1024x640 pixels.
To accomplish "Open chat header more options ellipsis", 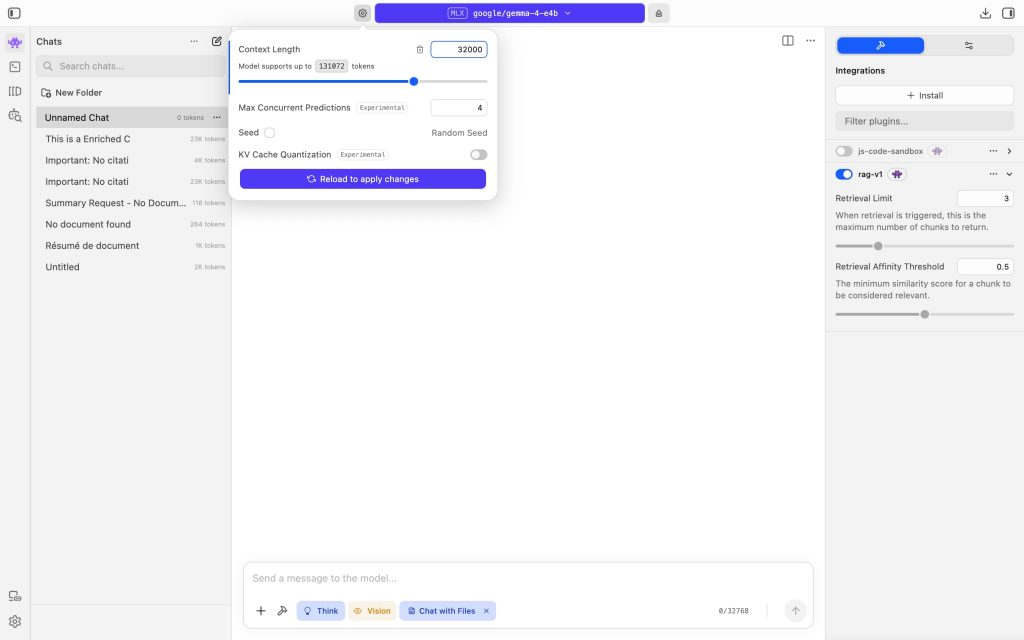I will [810, 40].
